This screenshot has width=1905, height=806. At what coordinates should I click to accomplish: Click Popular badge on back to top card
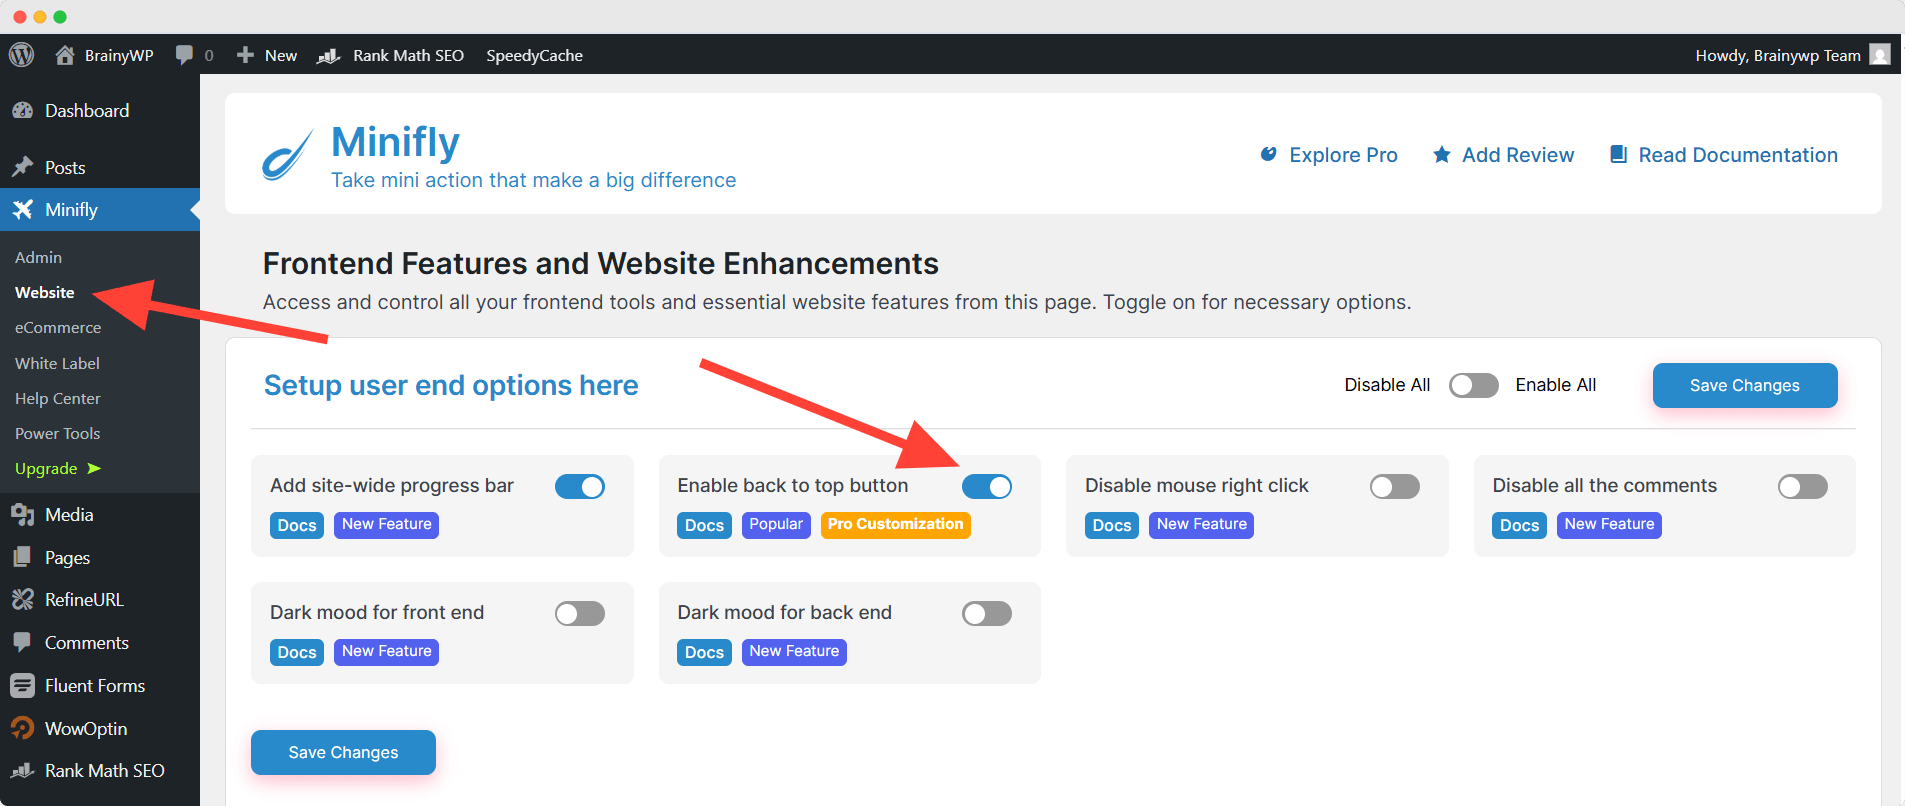pyautogui.click(x=776, y=525)
